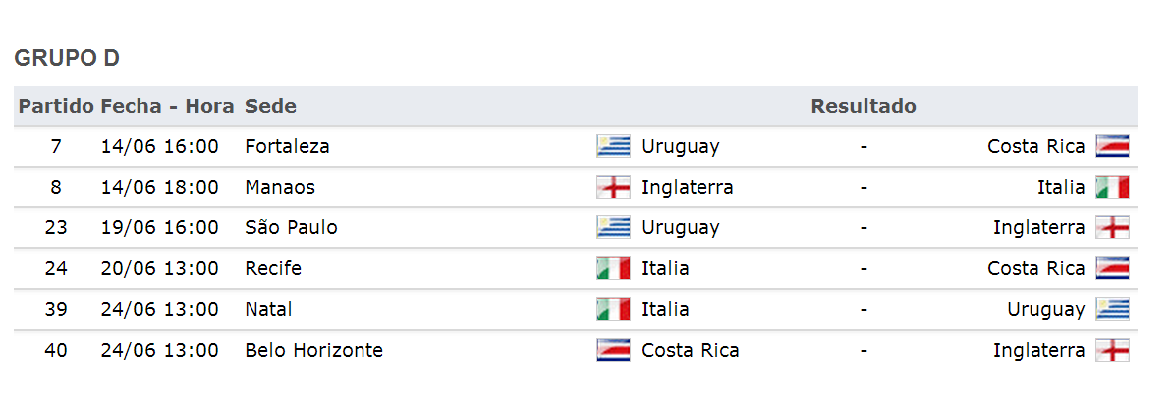Screen dimensions: 1173x409
Task: Click Uruguay flag in match 7 row
Action: [613, 146]
